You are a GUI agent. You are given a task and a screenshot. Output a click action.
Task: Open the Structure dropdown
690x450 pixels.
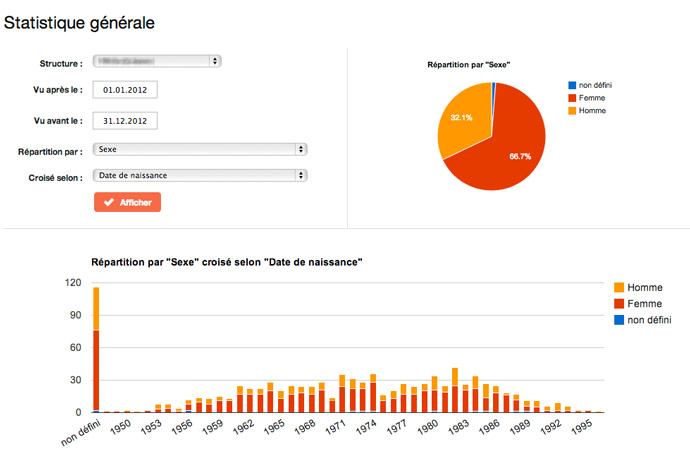(157, 62)
